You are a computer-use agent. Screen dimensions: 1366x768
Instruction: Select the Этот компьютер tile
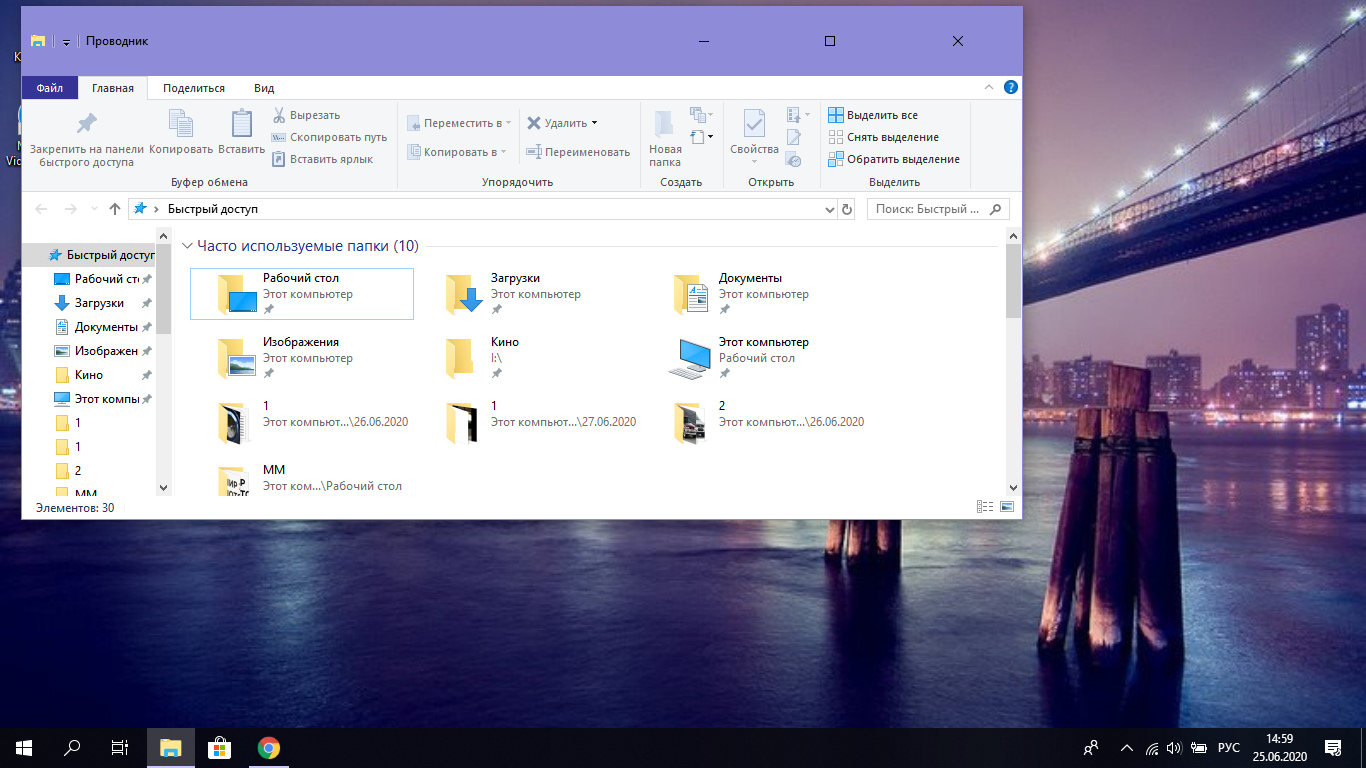click(758, 358)
